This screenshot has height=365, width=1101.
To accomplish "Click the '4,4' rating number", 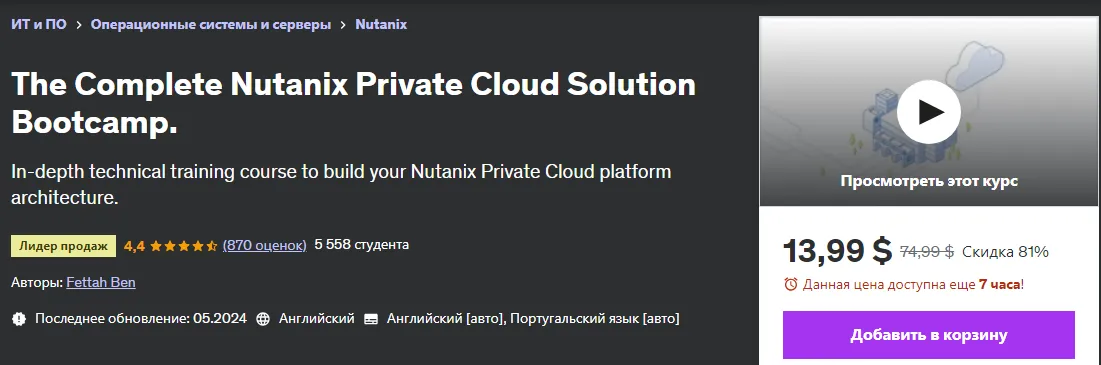I will pos(134,246).
